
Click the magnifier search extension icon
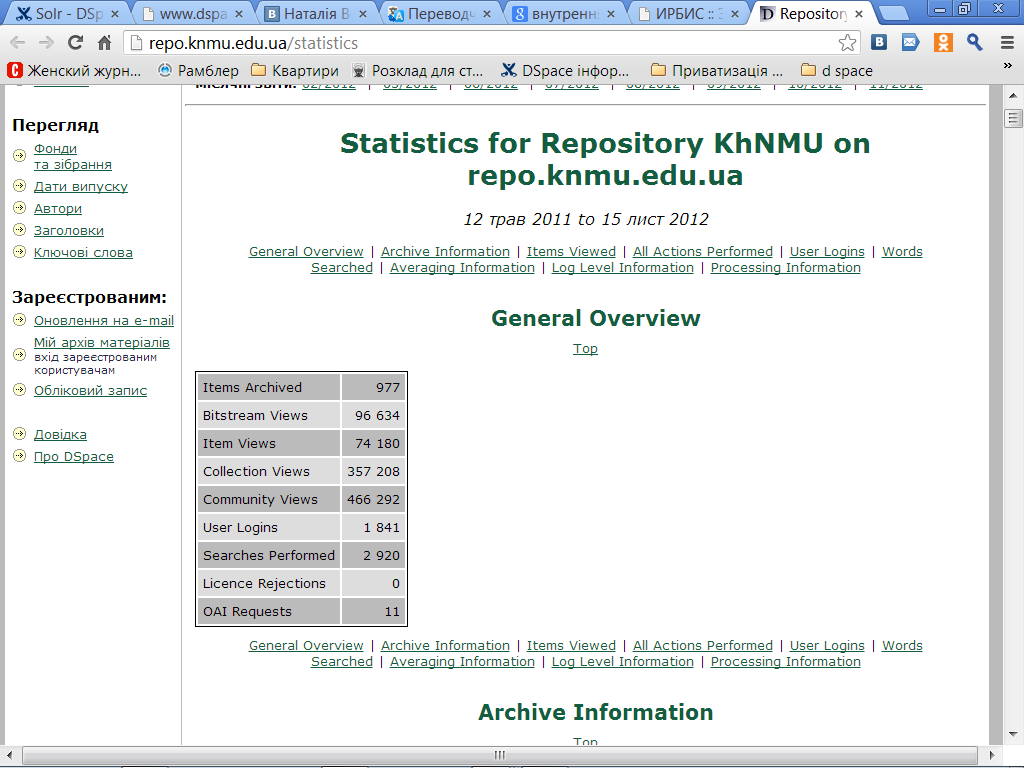click(974, 42)
